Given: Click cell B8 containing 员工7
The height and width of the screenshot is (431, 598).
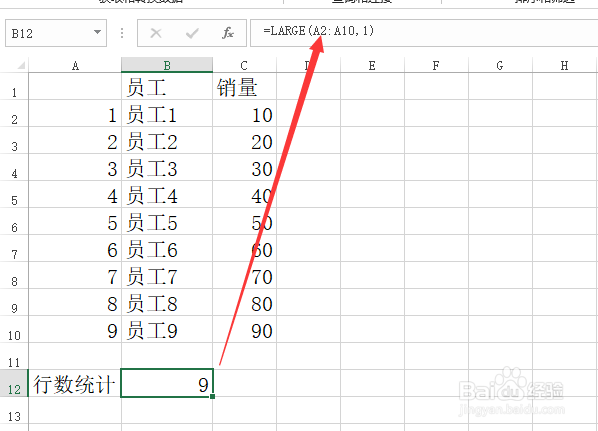Looking at the screenshot, I should tap(167, 275).
